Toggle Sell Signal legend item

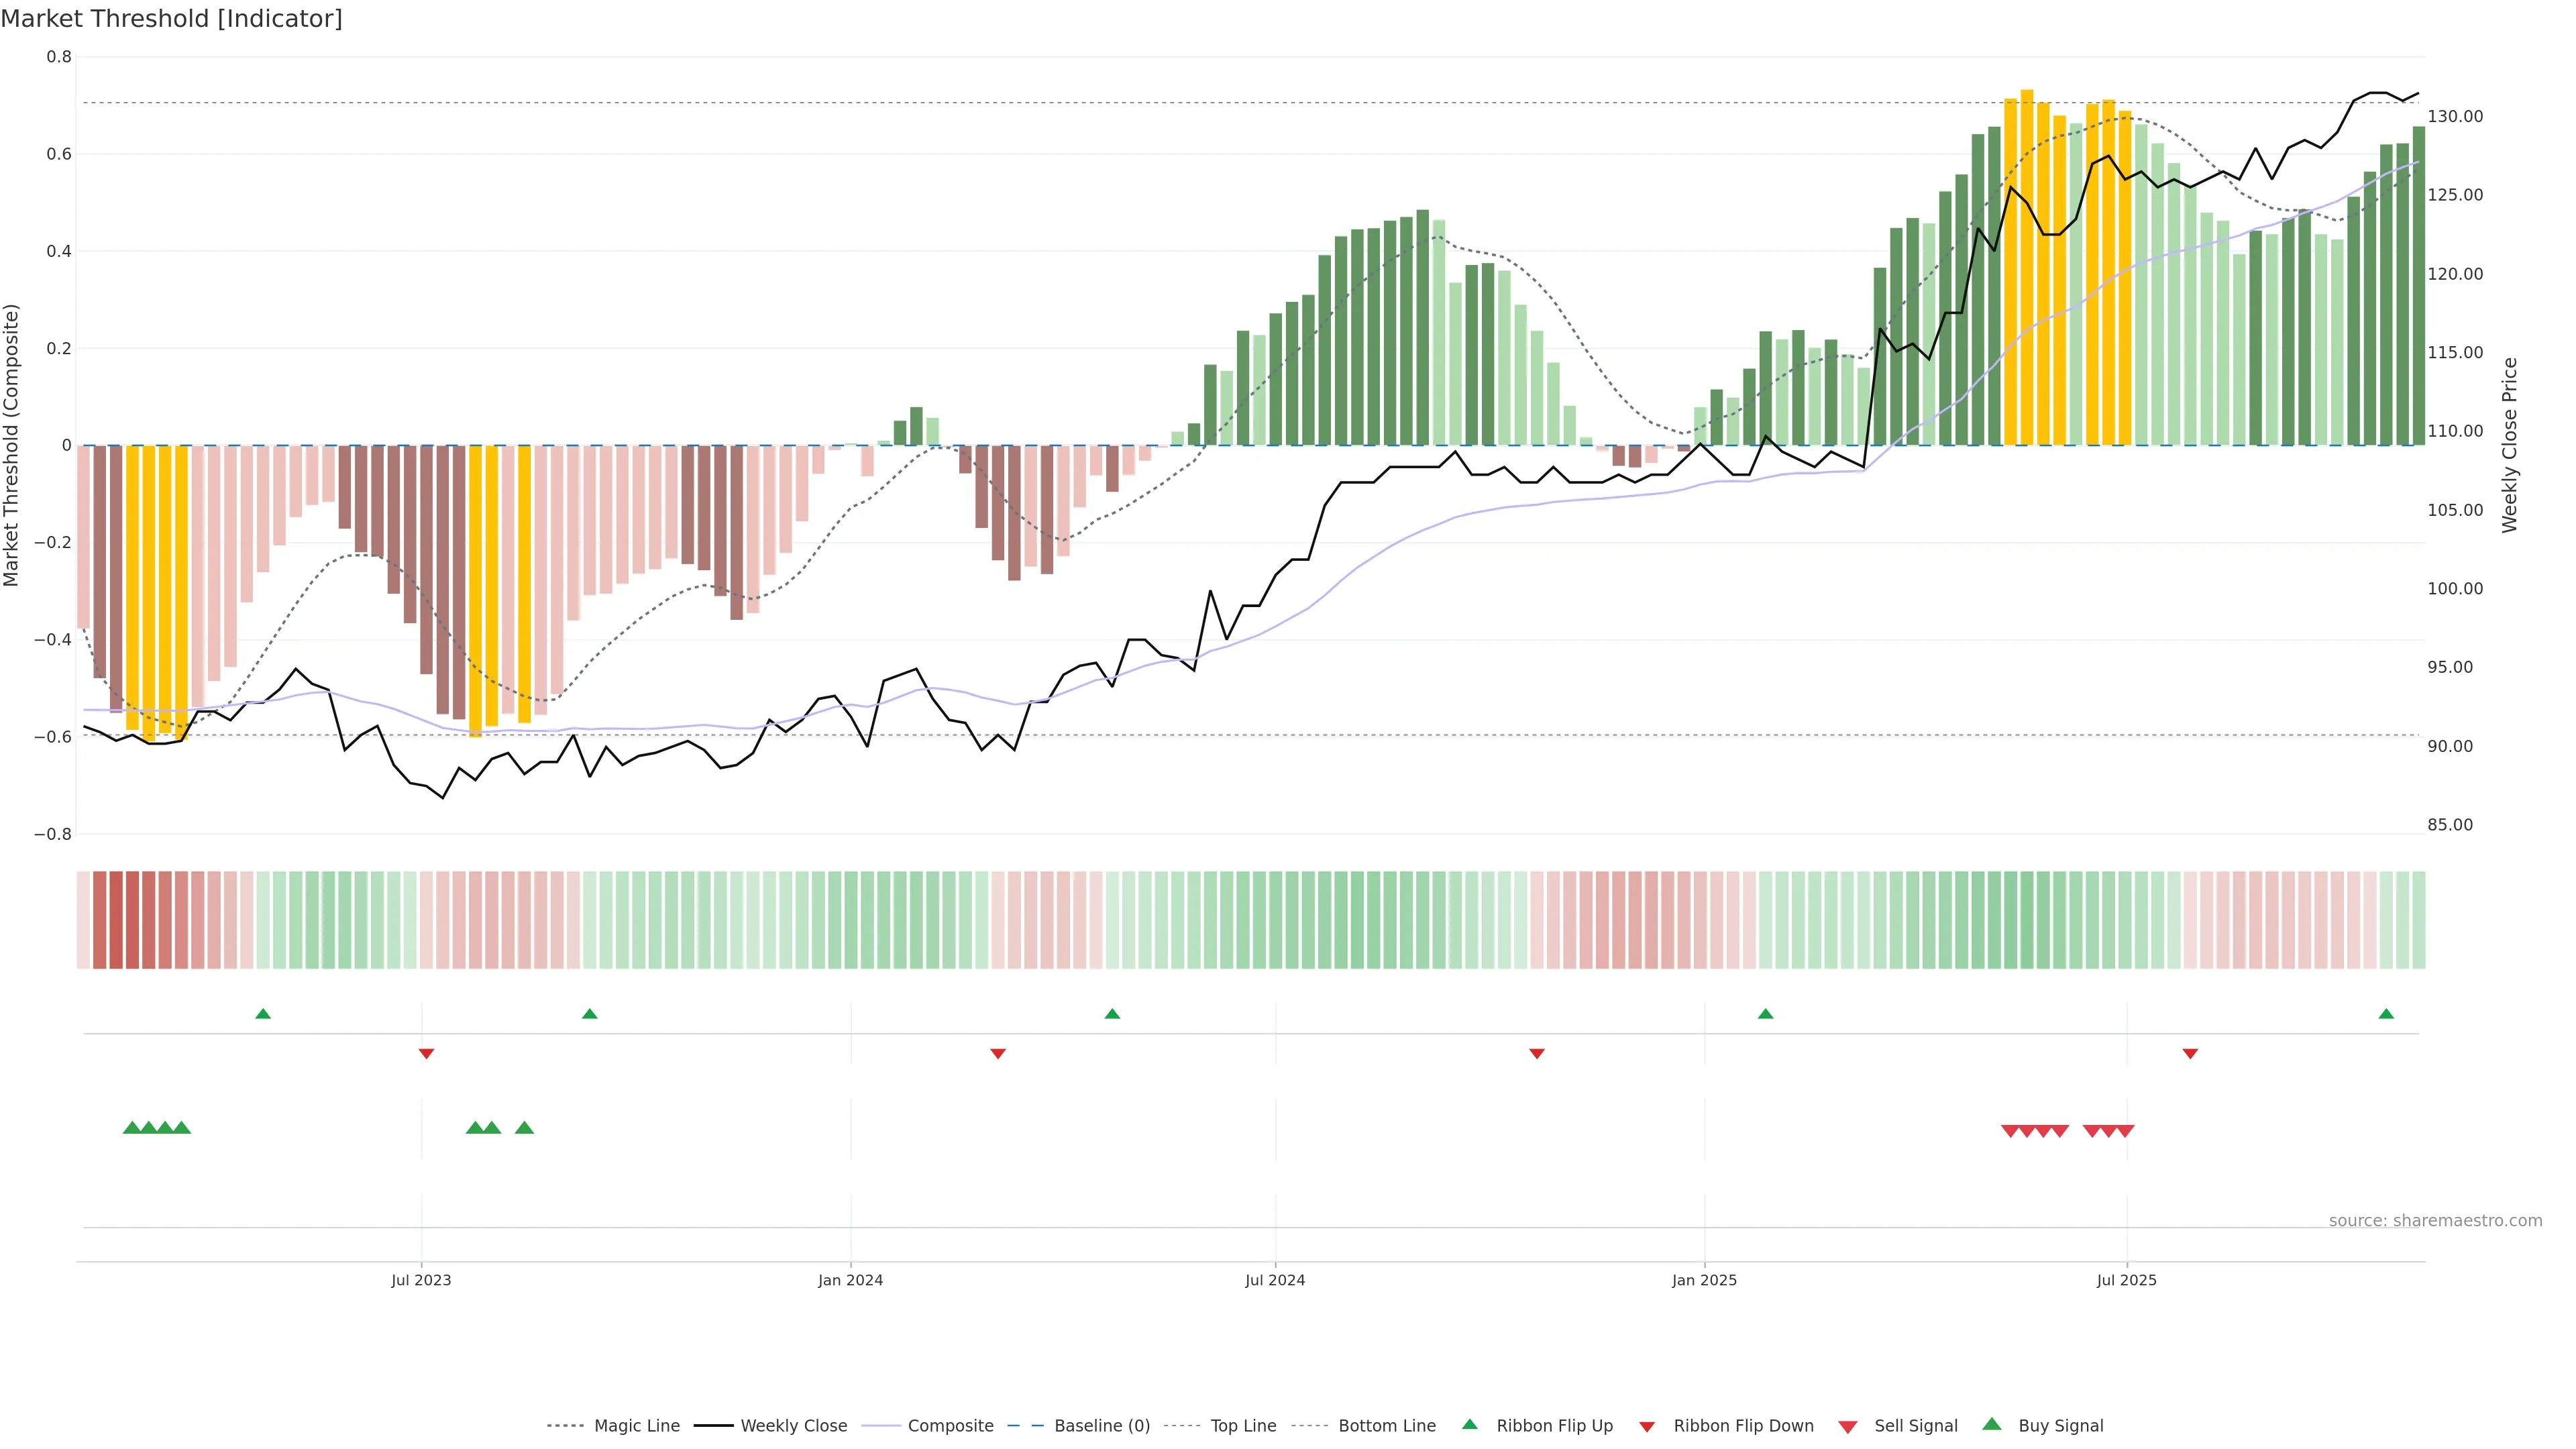1915,1426
